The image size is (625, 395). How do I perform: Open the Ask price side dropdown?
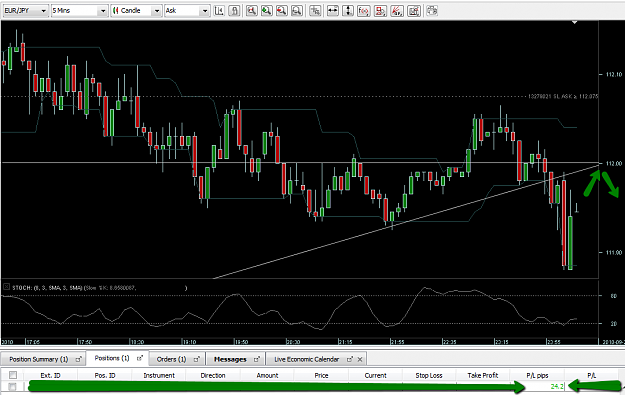(x=187, y=11)
